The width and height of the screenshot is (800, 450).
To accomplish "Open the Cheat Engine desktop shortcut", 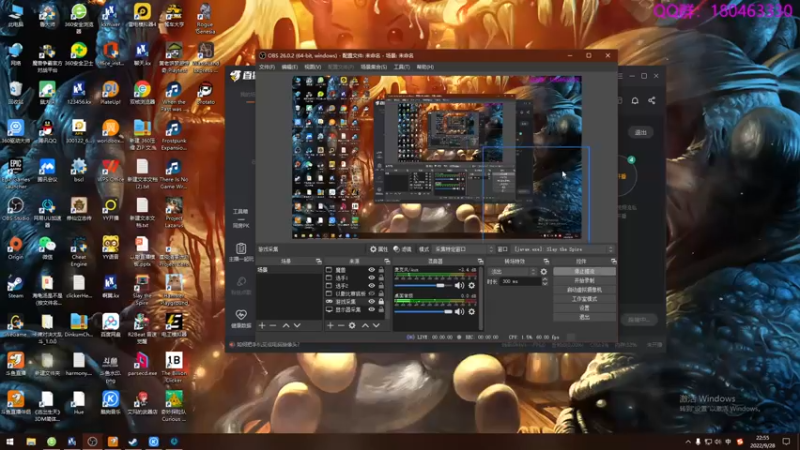I will [x=79, y=251].
